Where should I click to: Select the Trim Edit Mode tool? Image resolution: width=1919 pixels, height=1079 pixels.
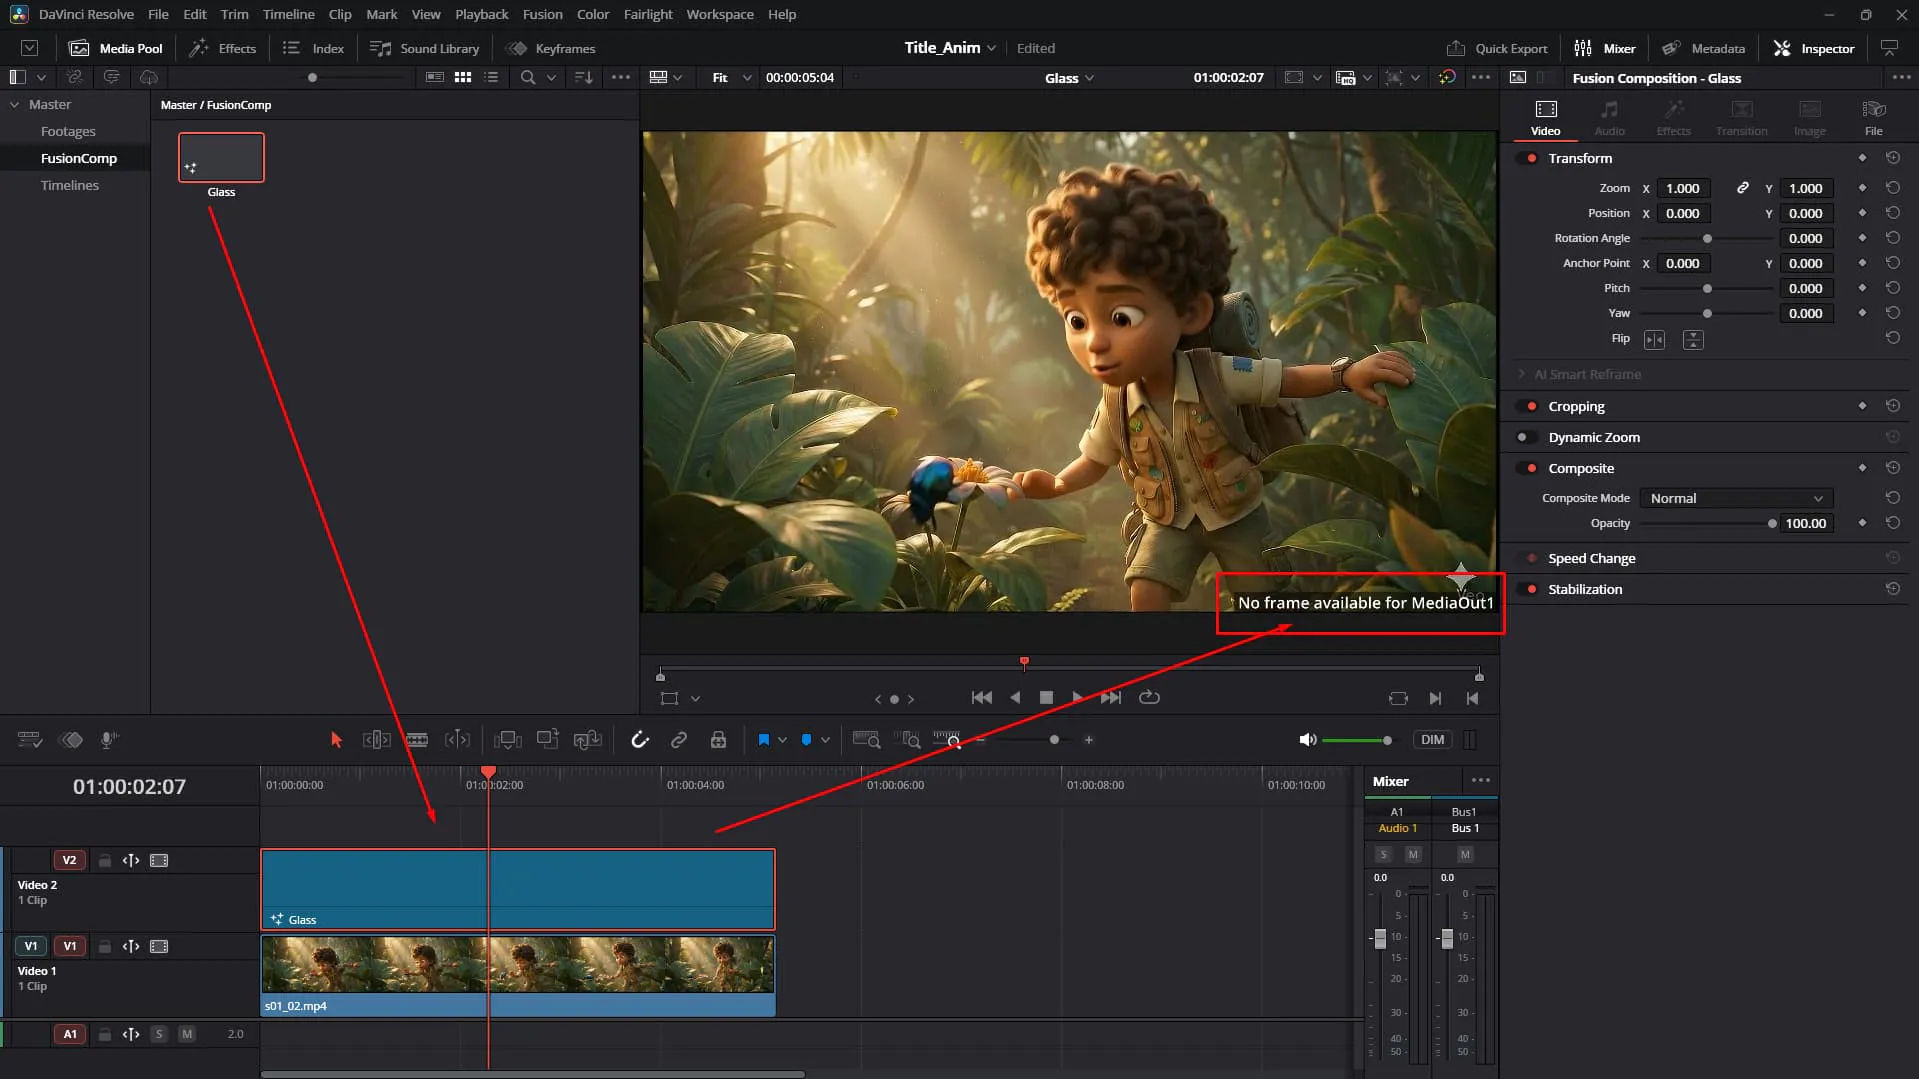[x=376, y=740]
